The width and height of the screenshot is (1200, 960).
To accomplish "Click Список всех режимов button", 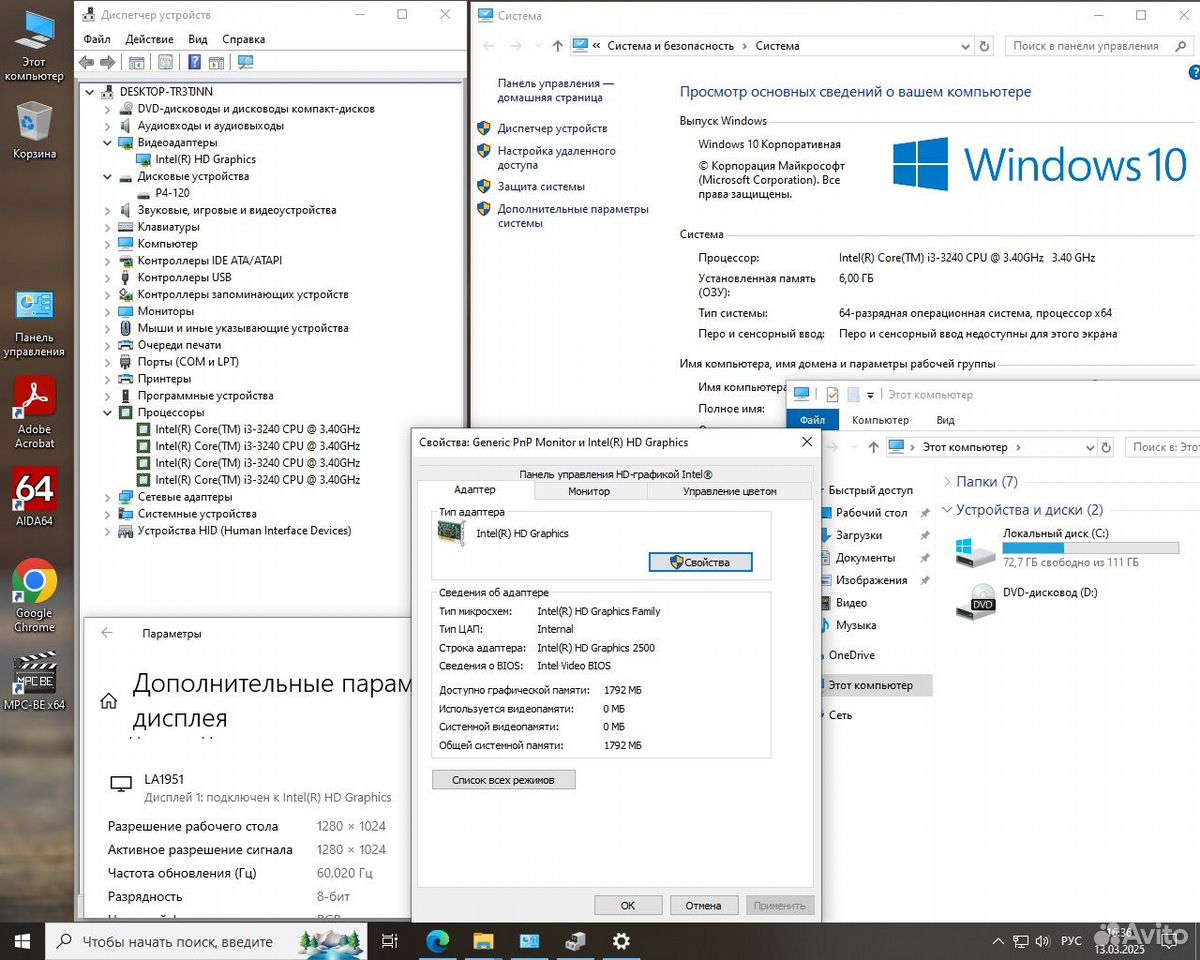I will click(x=503, y=780).
